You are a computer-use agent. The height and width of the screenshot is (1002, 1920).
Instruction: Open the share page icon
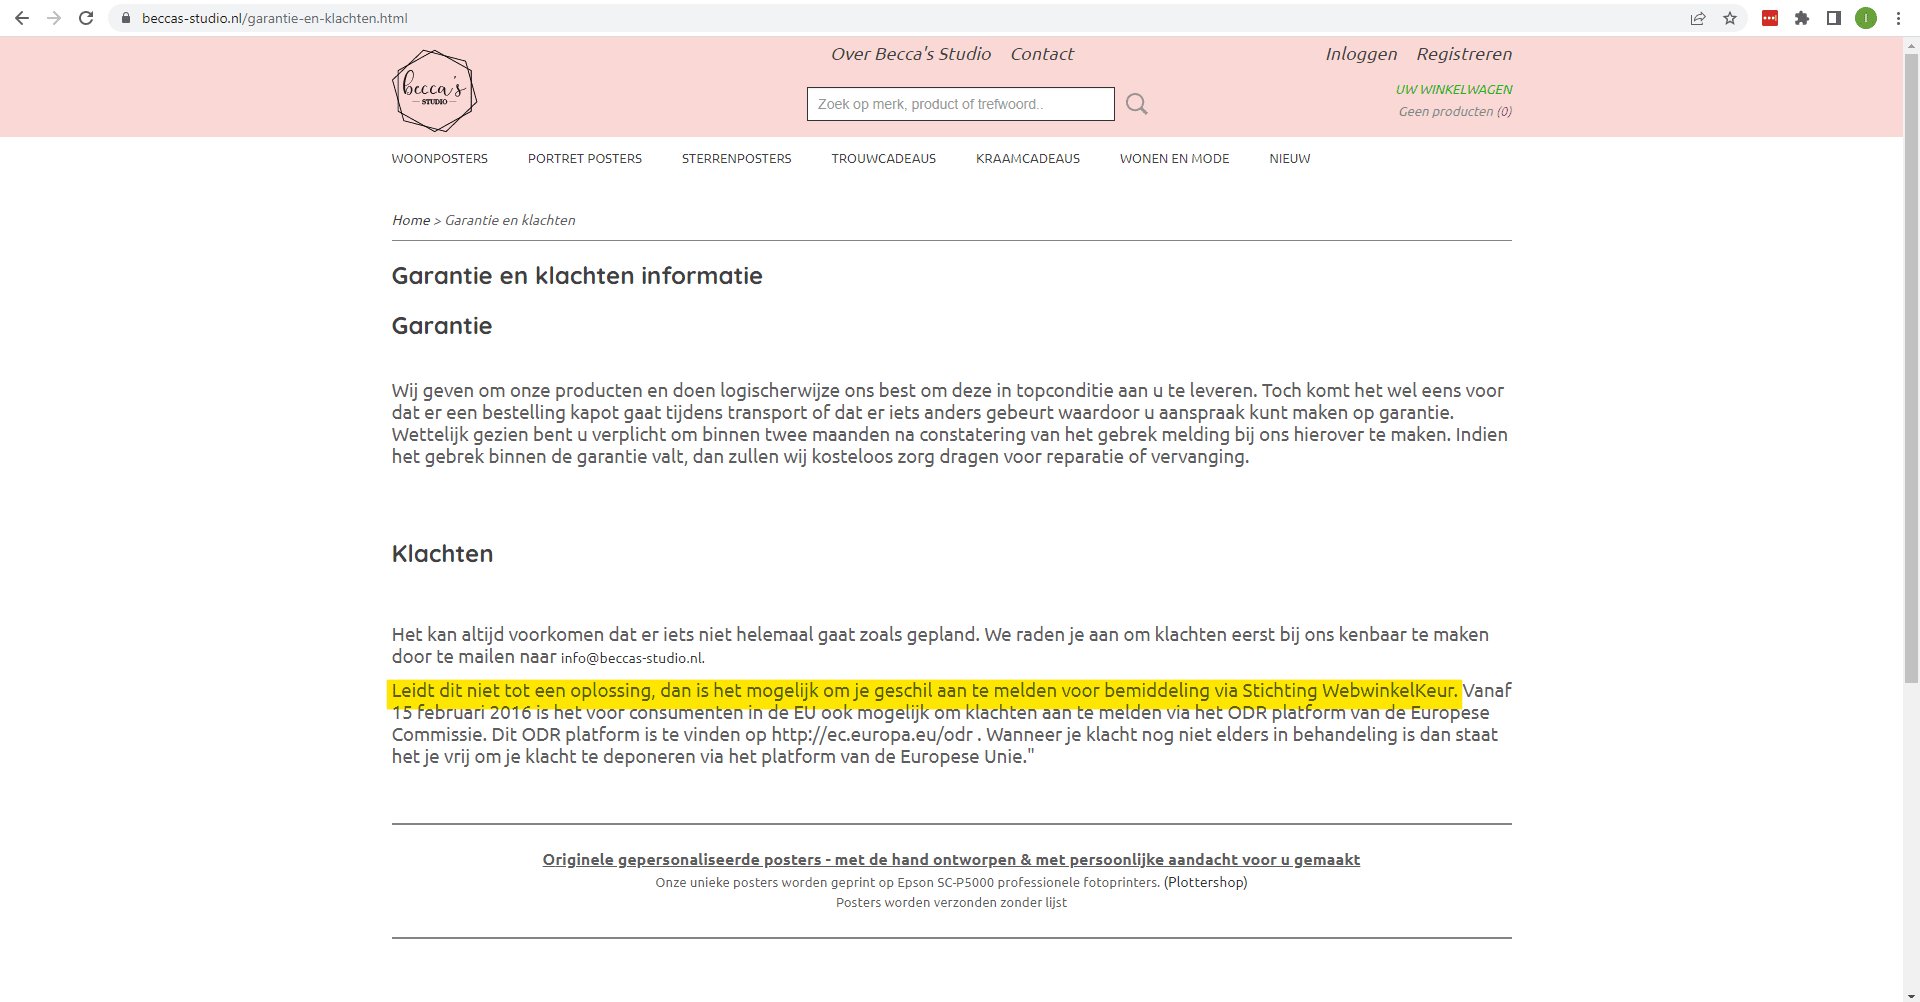coord(1698,18)
